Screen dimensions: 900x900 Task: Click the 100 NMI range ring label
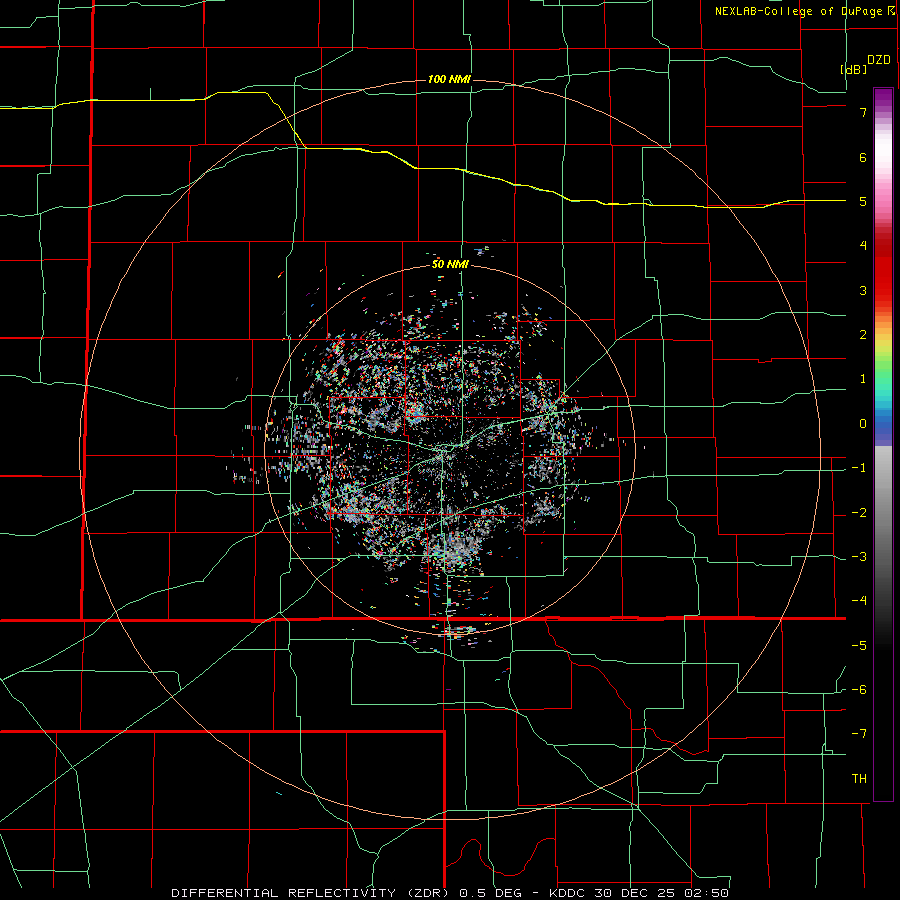(449, 79)
